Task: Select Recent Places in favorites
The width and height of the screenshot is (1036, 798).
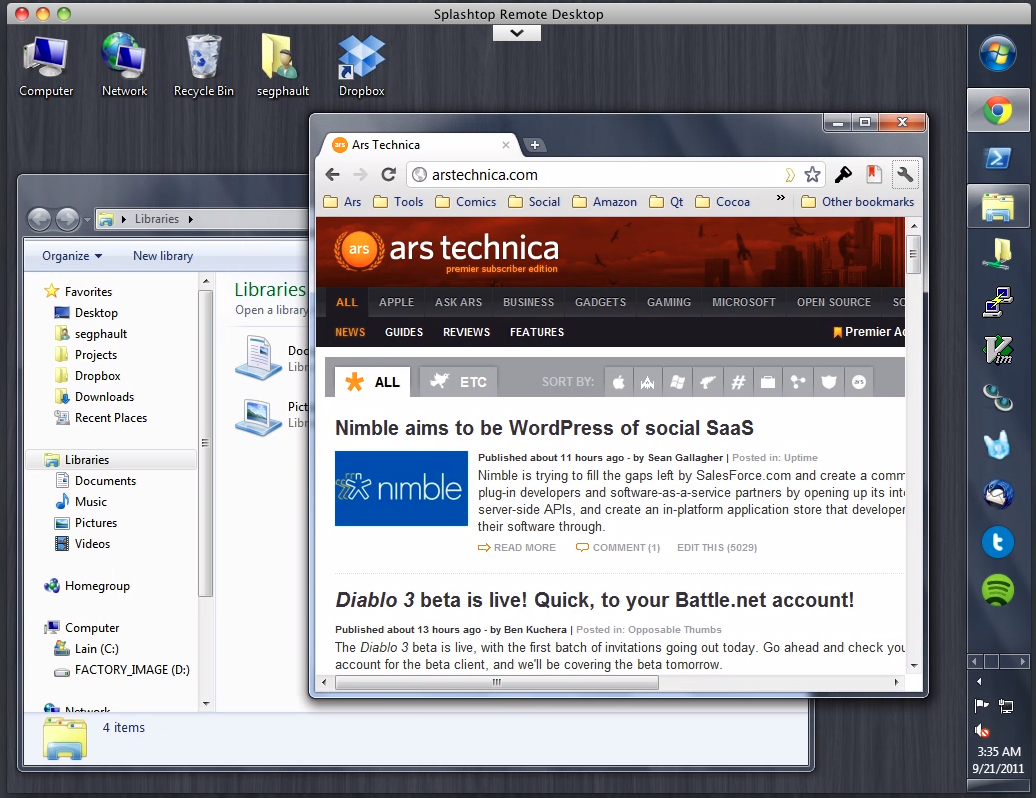Action: coord(101,417)
